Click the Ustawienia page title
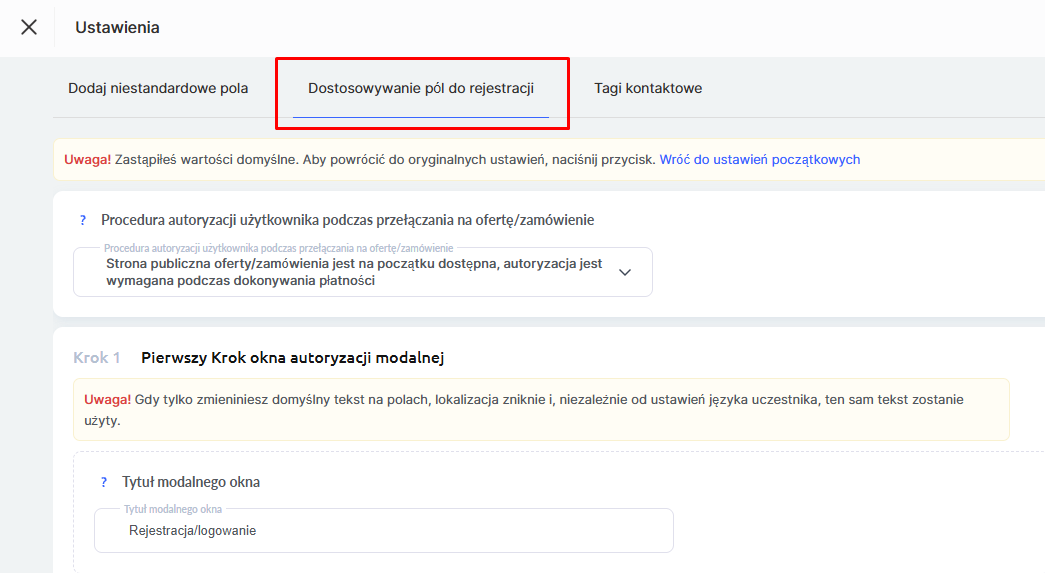The width and height of the screenshot is (1045, 573). point(117,27)
